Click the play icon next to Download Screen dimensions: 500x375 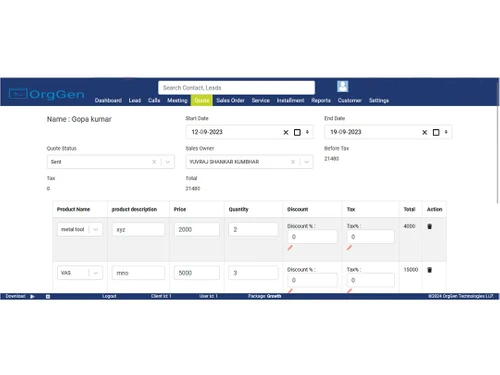[32, 296]
